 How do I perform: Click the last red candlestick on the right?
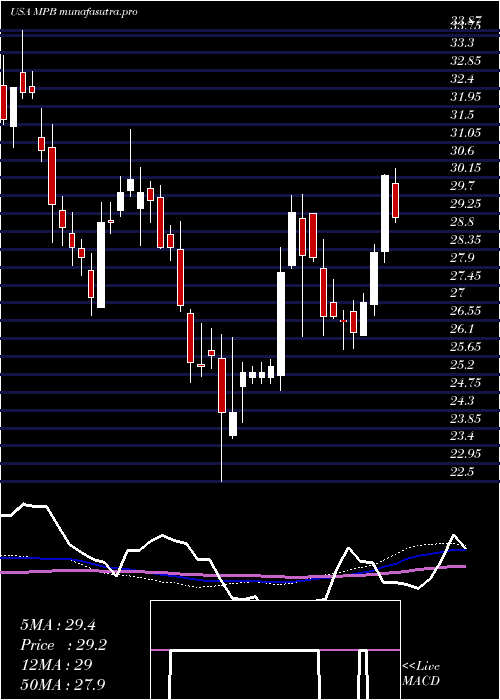(396, 200)
